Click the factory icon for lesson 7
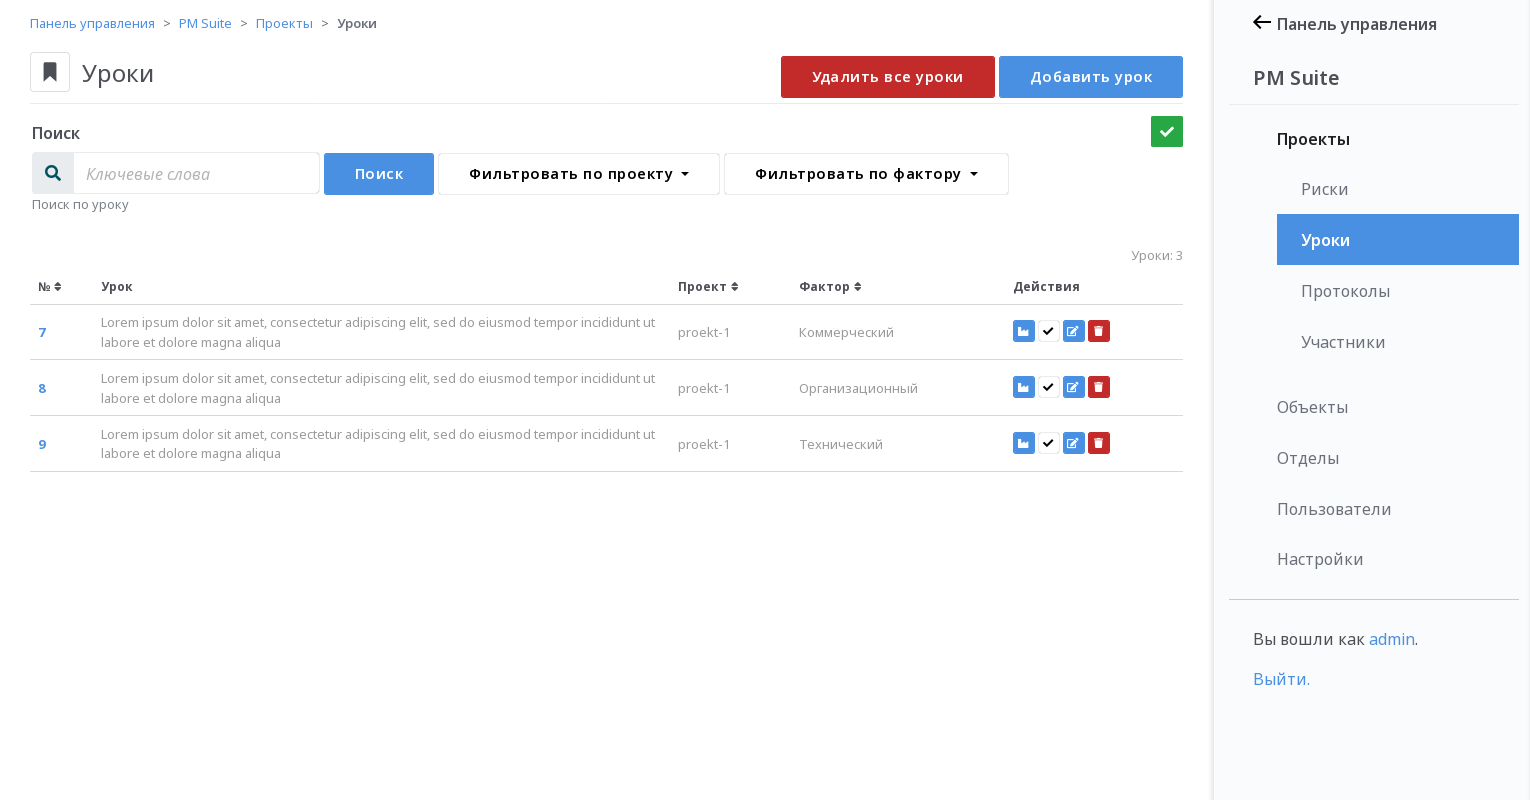 click(x=1024, y=331)
